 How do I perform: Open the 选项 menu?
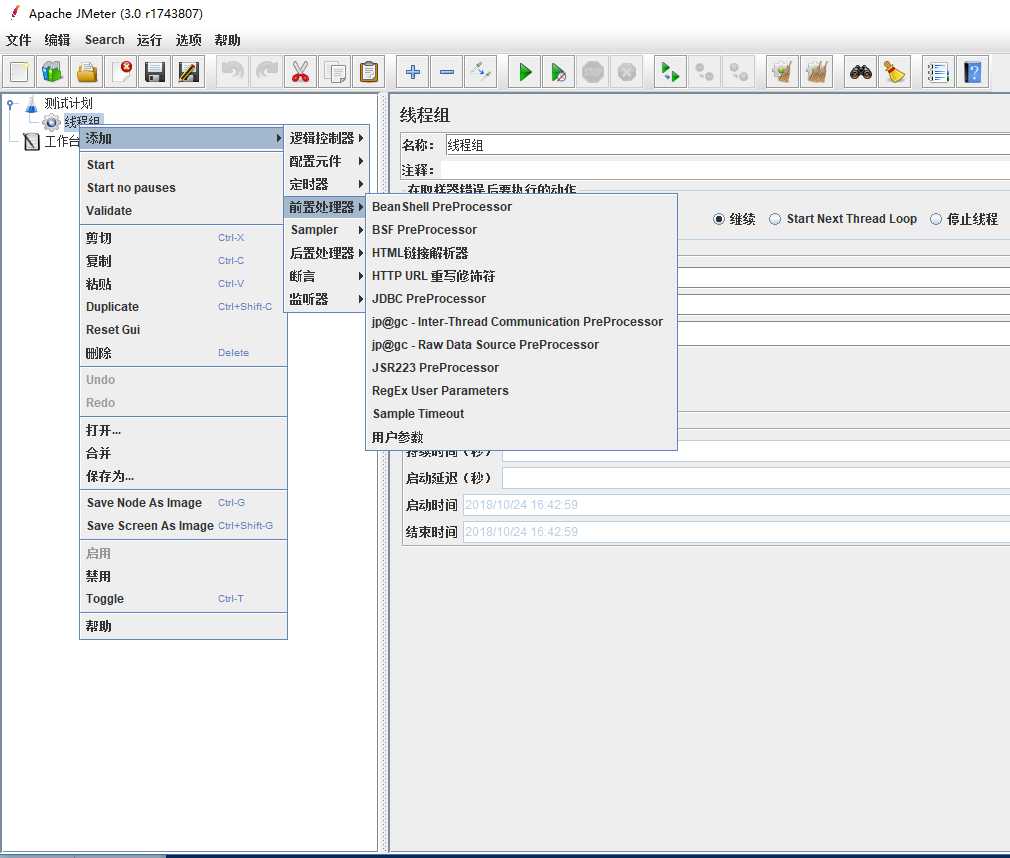(188, 40)
